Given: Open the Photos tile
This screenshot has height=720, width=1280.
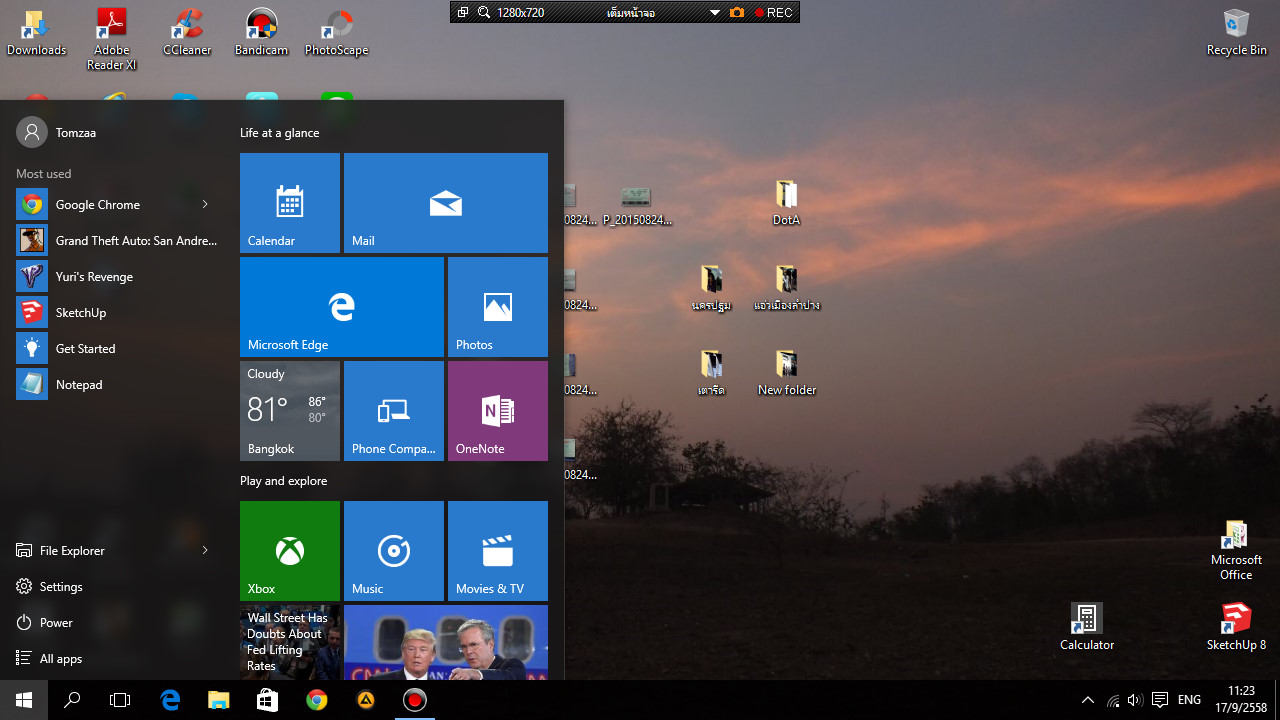Looking at the screenshot, I should pos(498,307).
